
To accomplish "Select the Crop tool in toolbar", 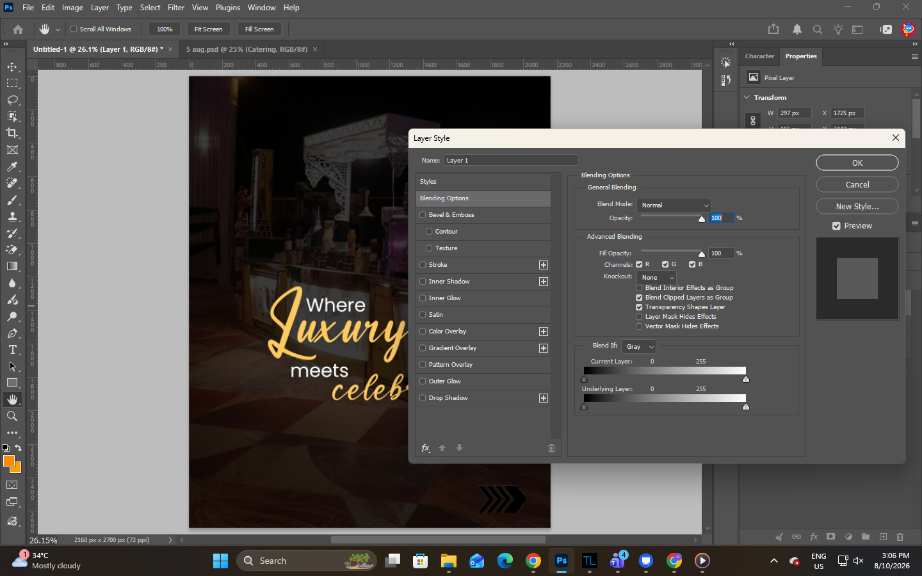I will [12, 133].
